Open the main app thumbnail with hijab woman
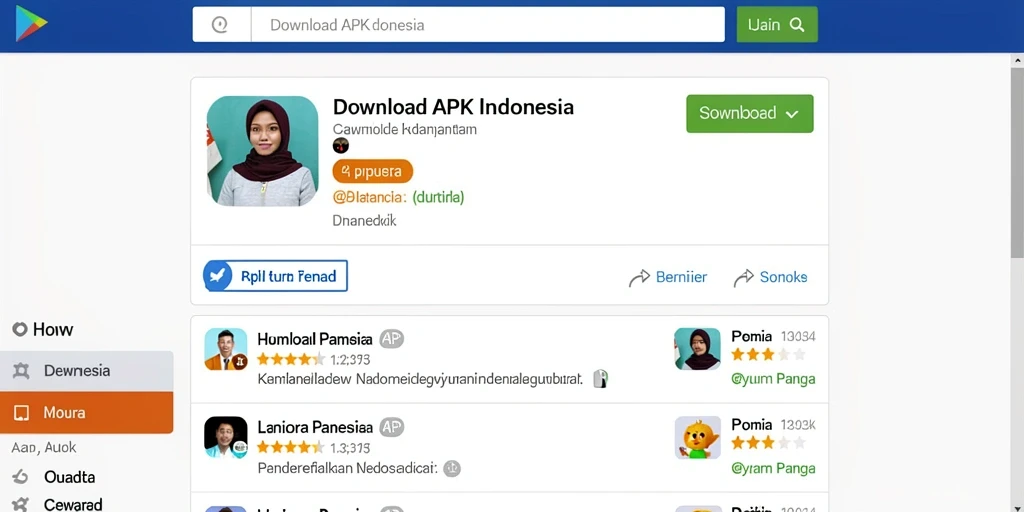 point(263,151)
